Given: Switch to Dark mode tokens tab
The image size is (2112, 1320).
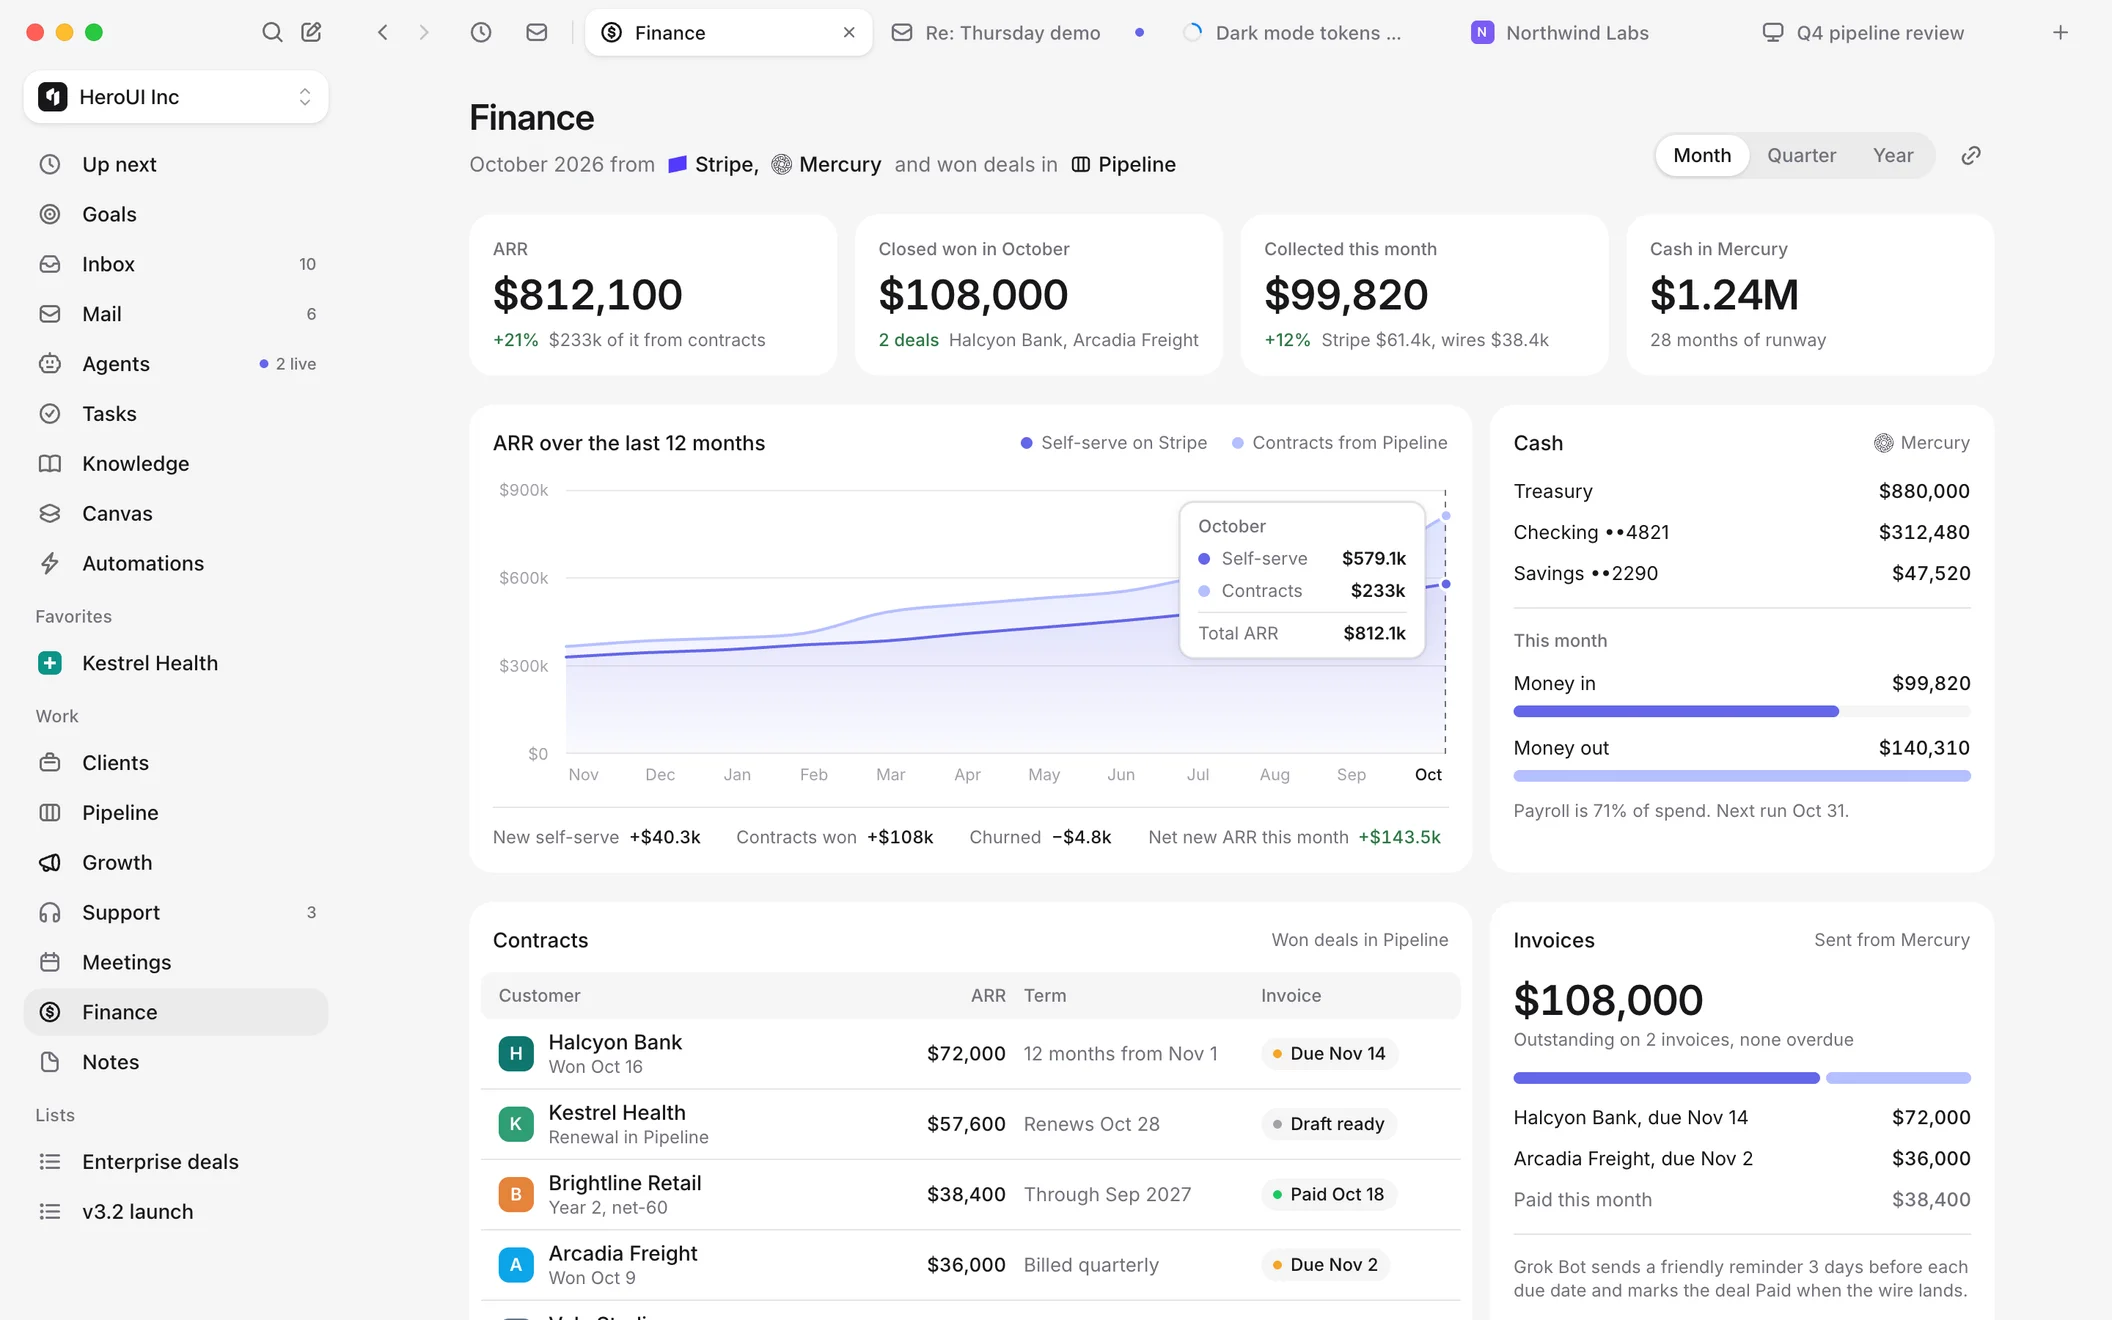Looking at the screenshot, I should pos(1306,32).
